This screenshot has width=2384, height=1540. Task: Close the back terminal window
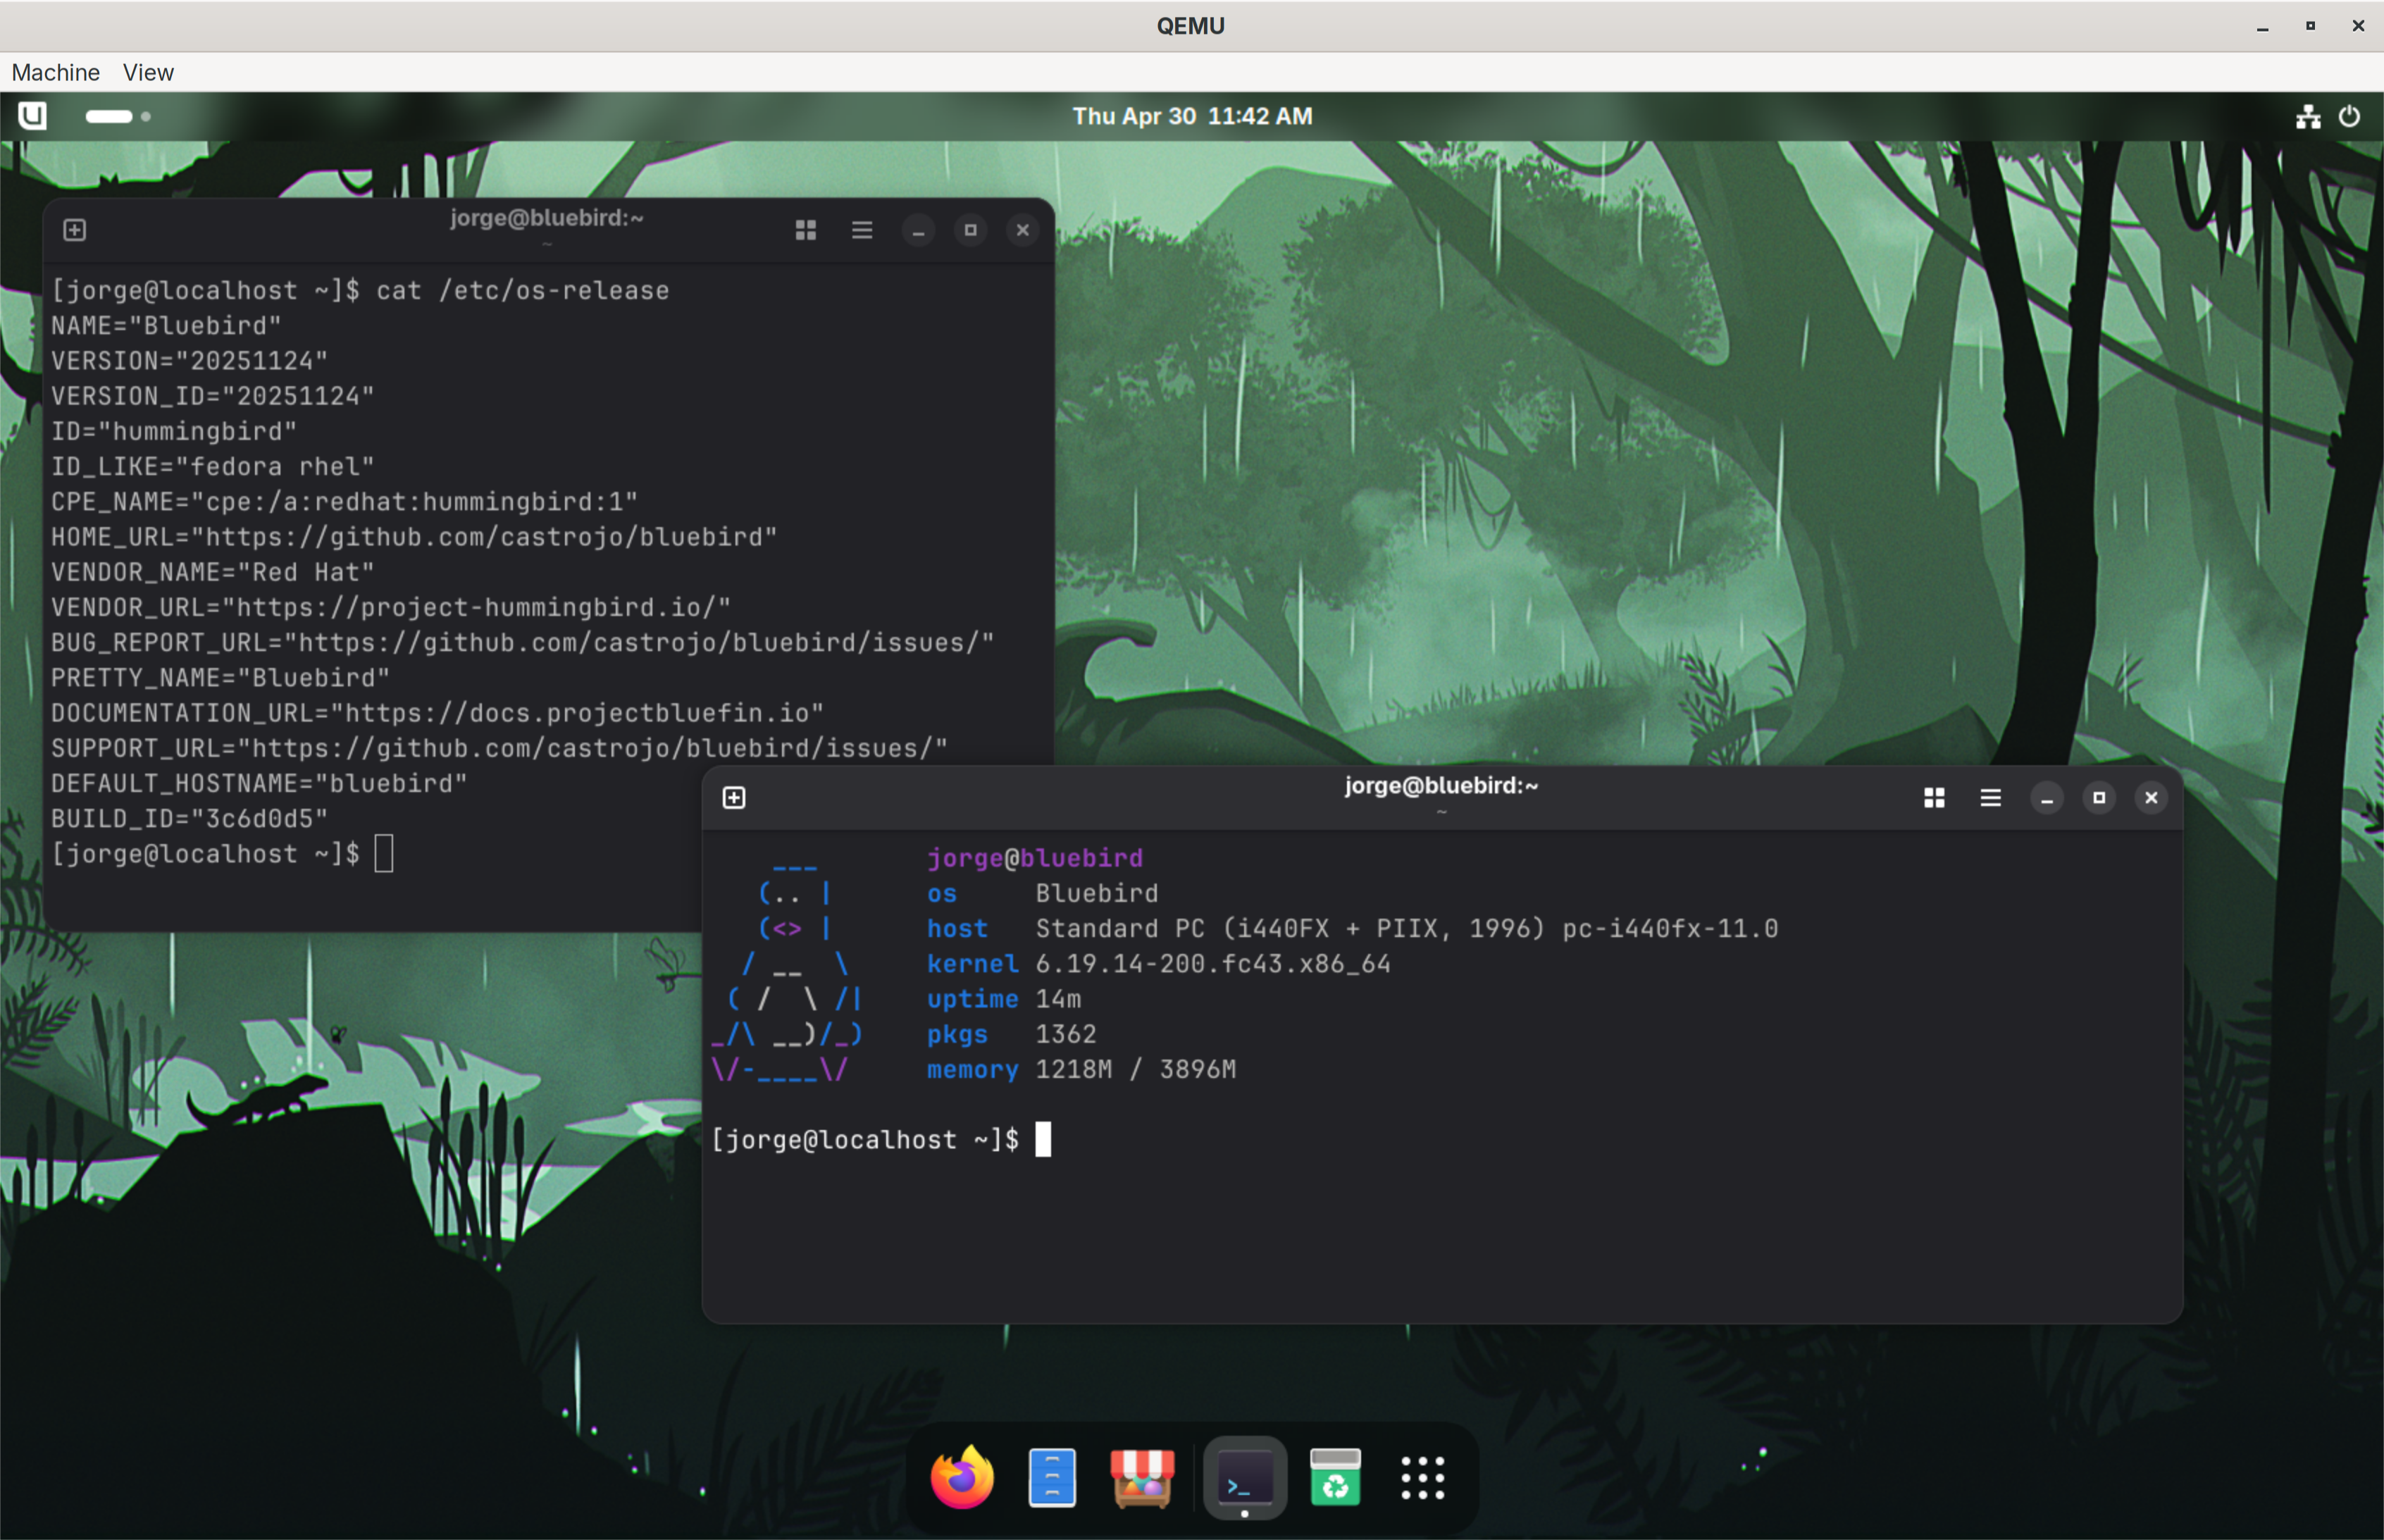(x=1022, y=230)
